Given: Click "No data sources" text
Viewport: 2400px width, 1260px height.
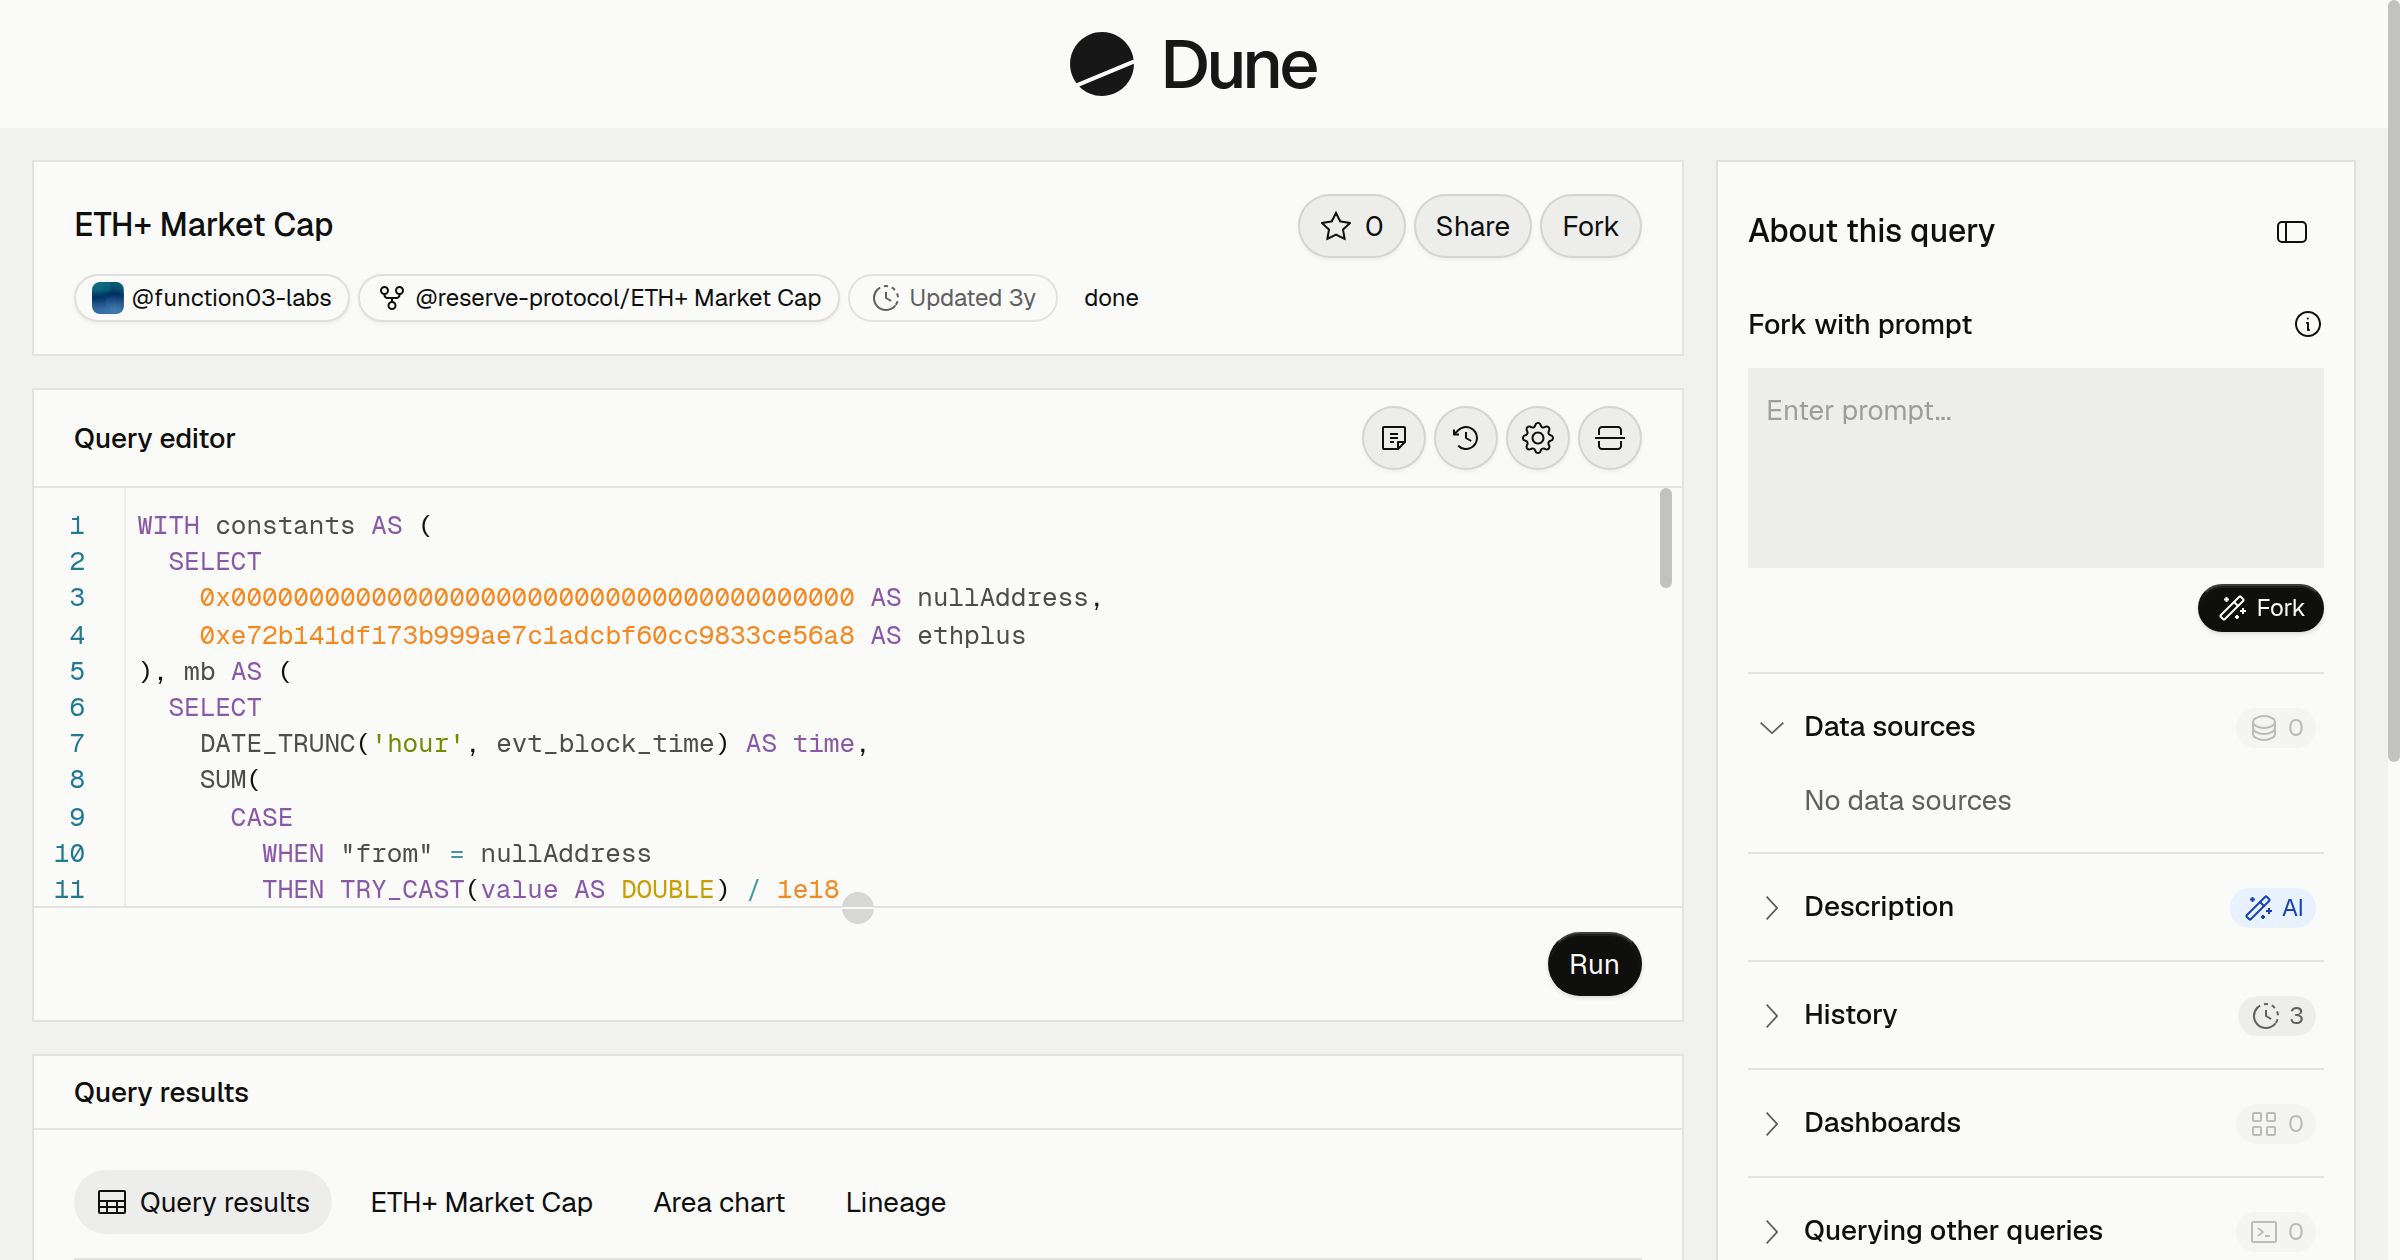Looking at the screenshot, I should click(1907, 801).
